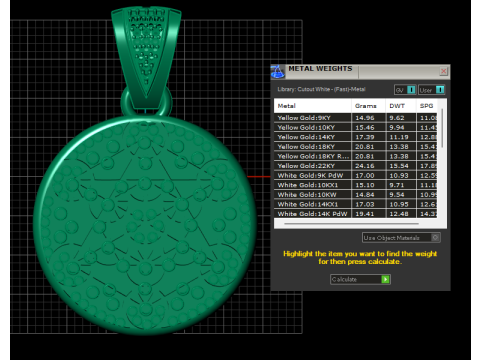Image resolution: width=480 pixels, height=360 pixels.
Task: Click the horizontal scrollbar under the metal table
Action: pyautogui.click(x=352, y=224)
